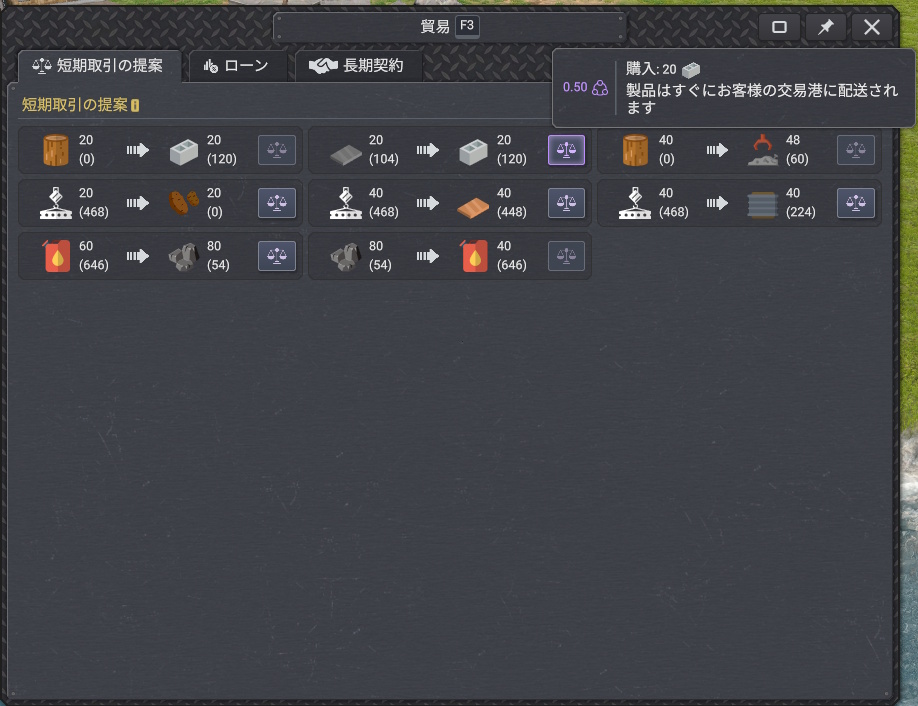Maximize the trade window

[780, 27]
